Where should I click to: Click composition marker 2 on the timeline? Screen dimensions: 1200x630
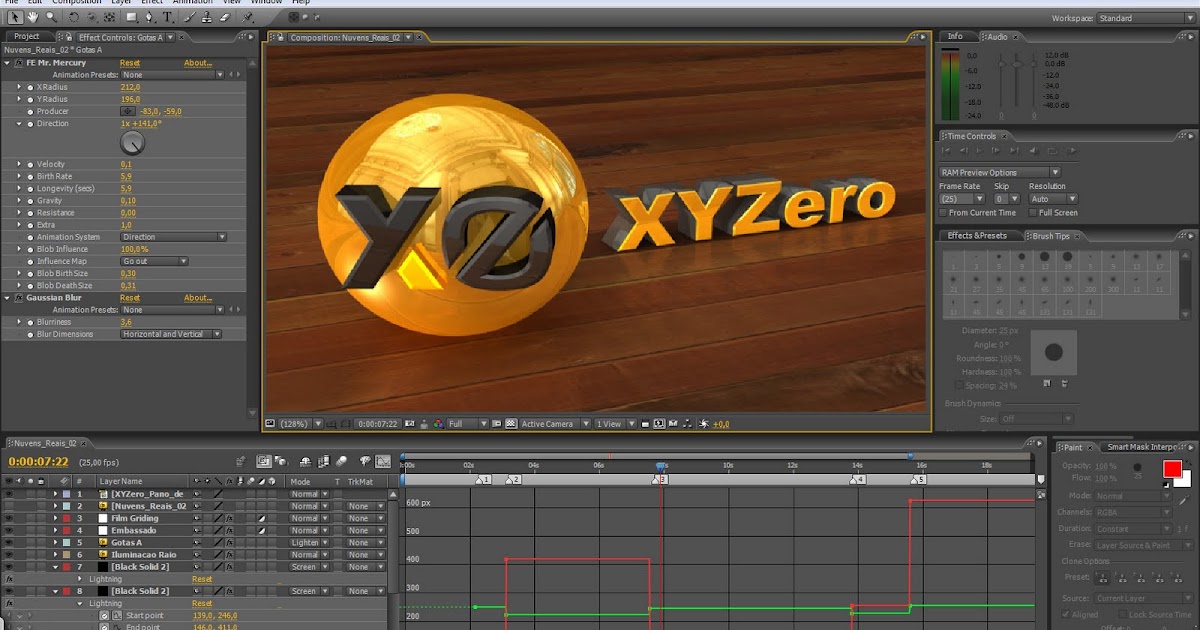513,480
